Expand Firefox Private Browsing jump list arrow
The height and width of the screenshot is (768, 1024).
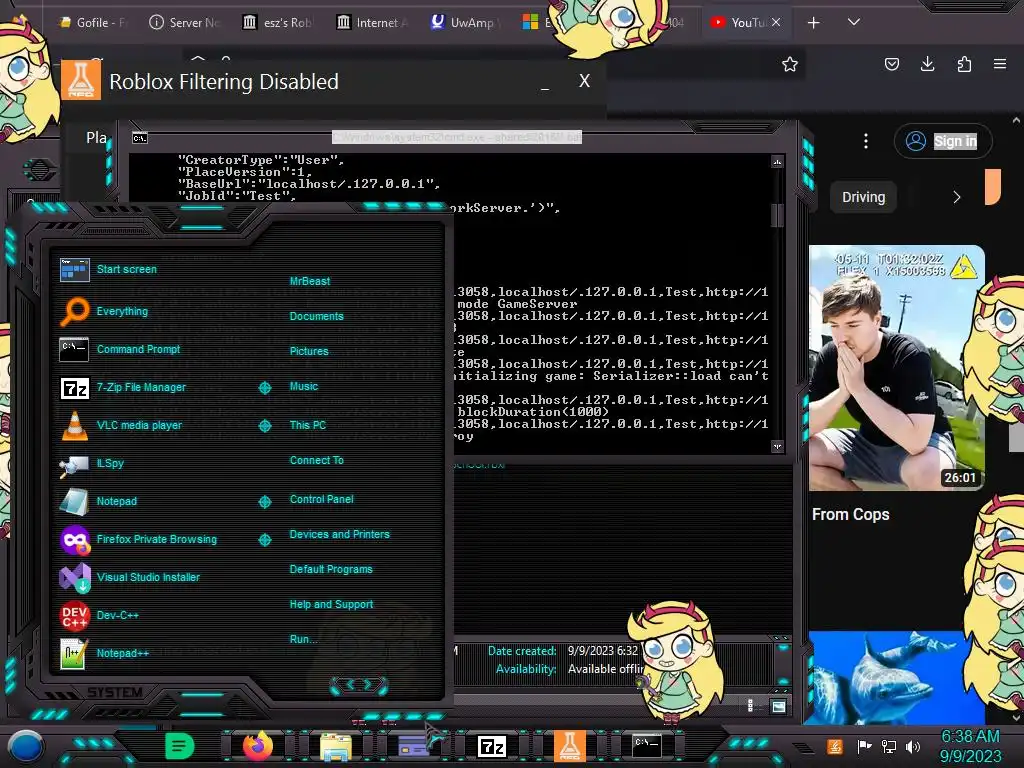(264, 540)
